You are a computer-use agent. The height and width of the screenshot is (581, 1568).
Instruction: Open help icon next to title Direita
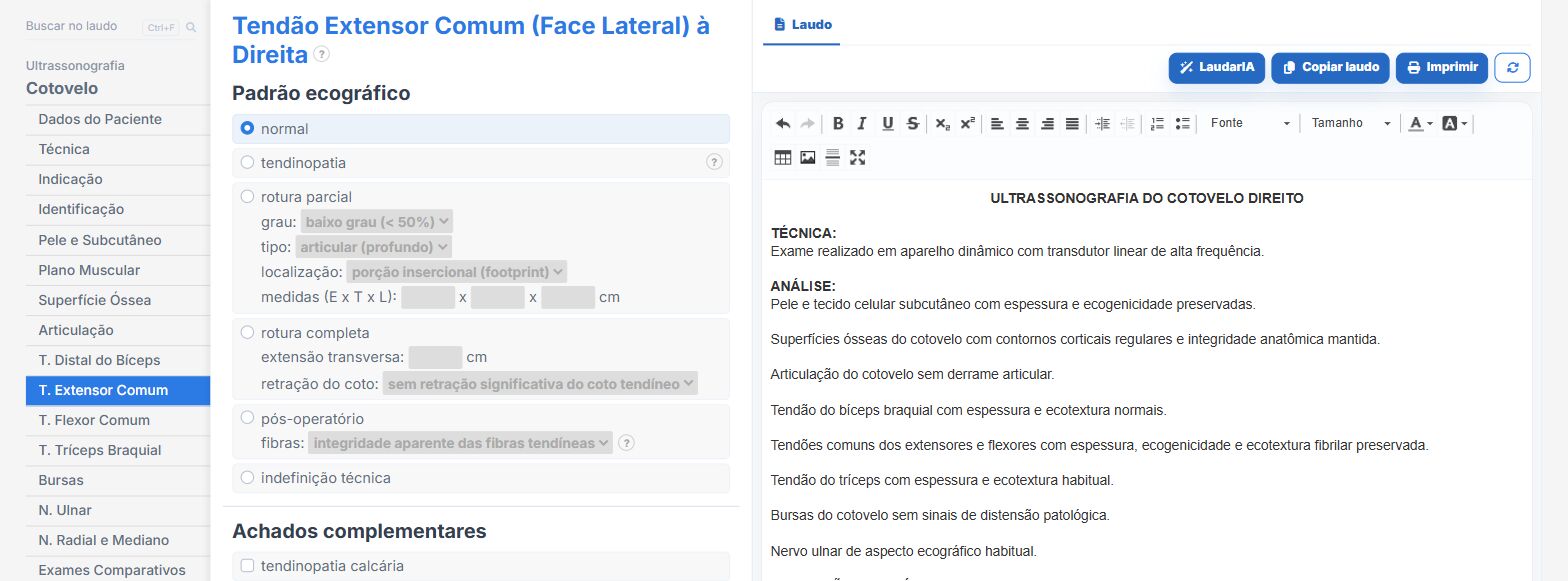321,54
